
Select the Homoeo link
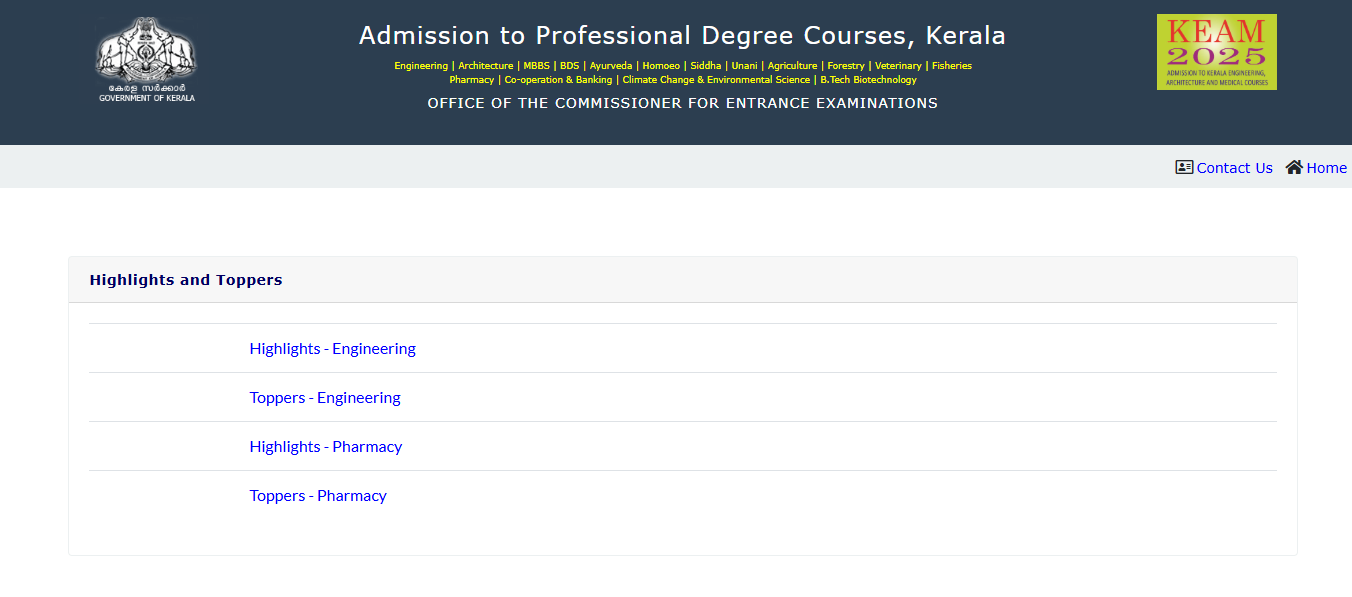(x=660, y=65)
